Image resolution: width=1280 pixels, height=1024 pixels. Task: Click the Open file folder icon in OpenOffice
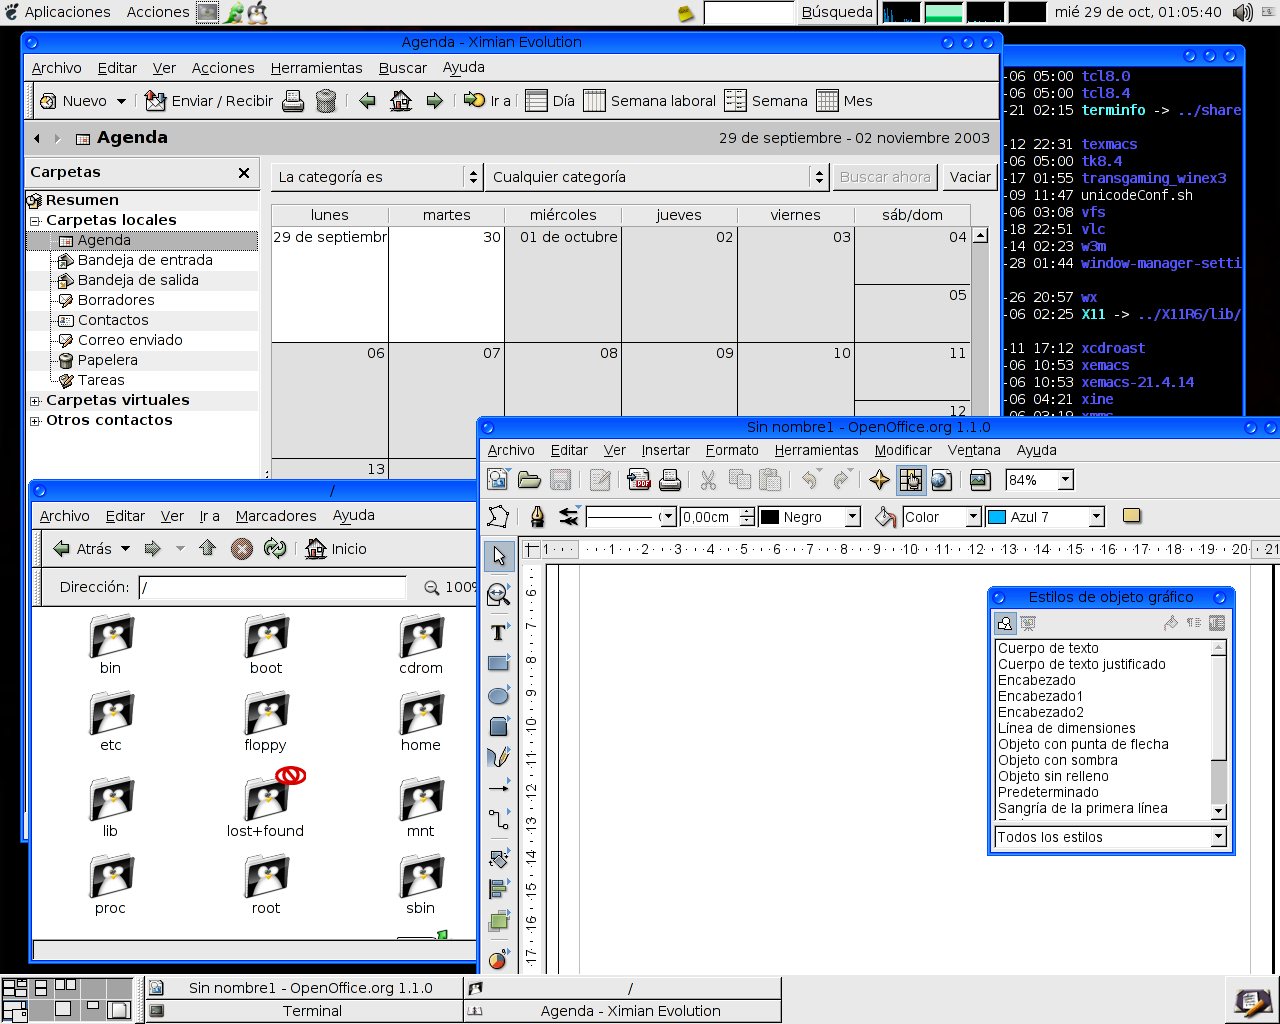pyautogui.click(x=529, y=481)
